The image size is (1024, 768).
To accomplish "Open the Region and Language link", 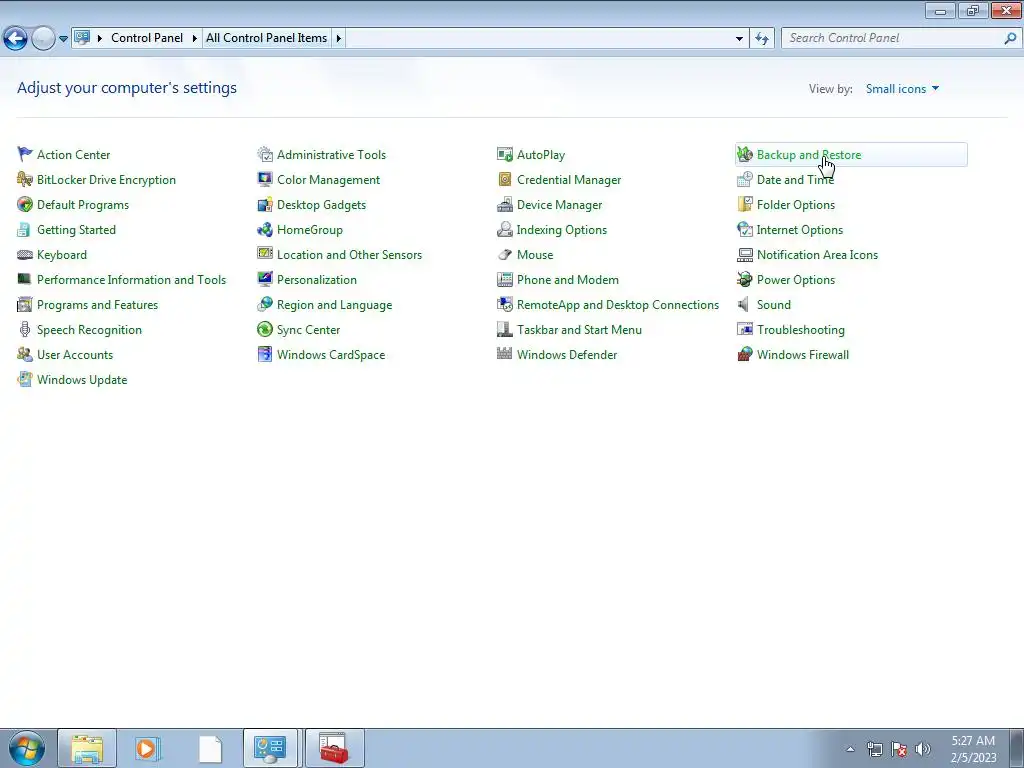I will pos(334,305).
